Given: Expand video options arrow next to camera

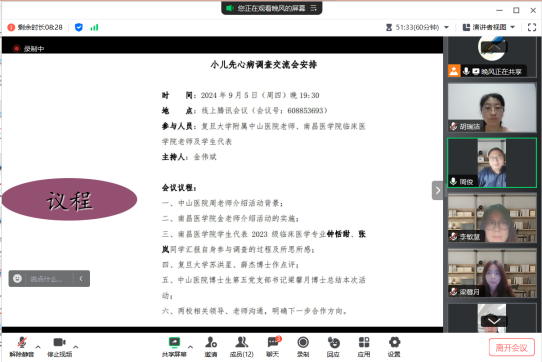Looking at the screenshot, I should (x=76, y=346).
